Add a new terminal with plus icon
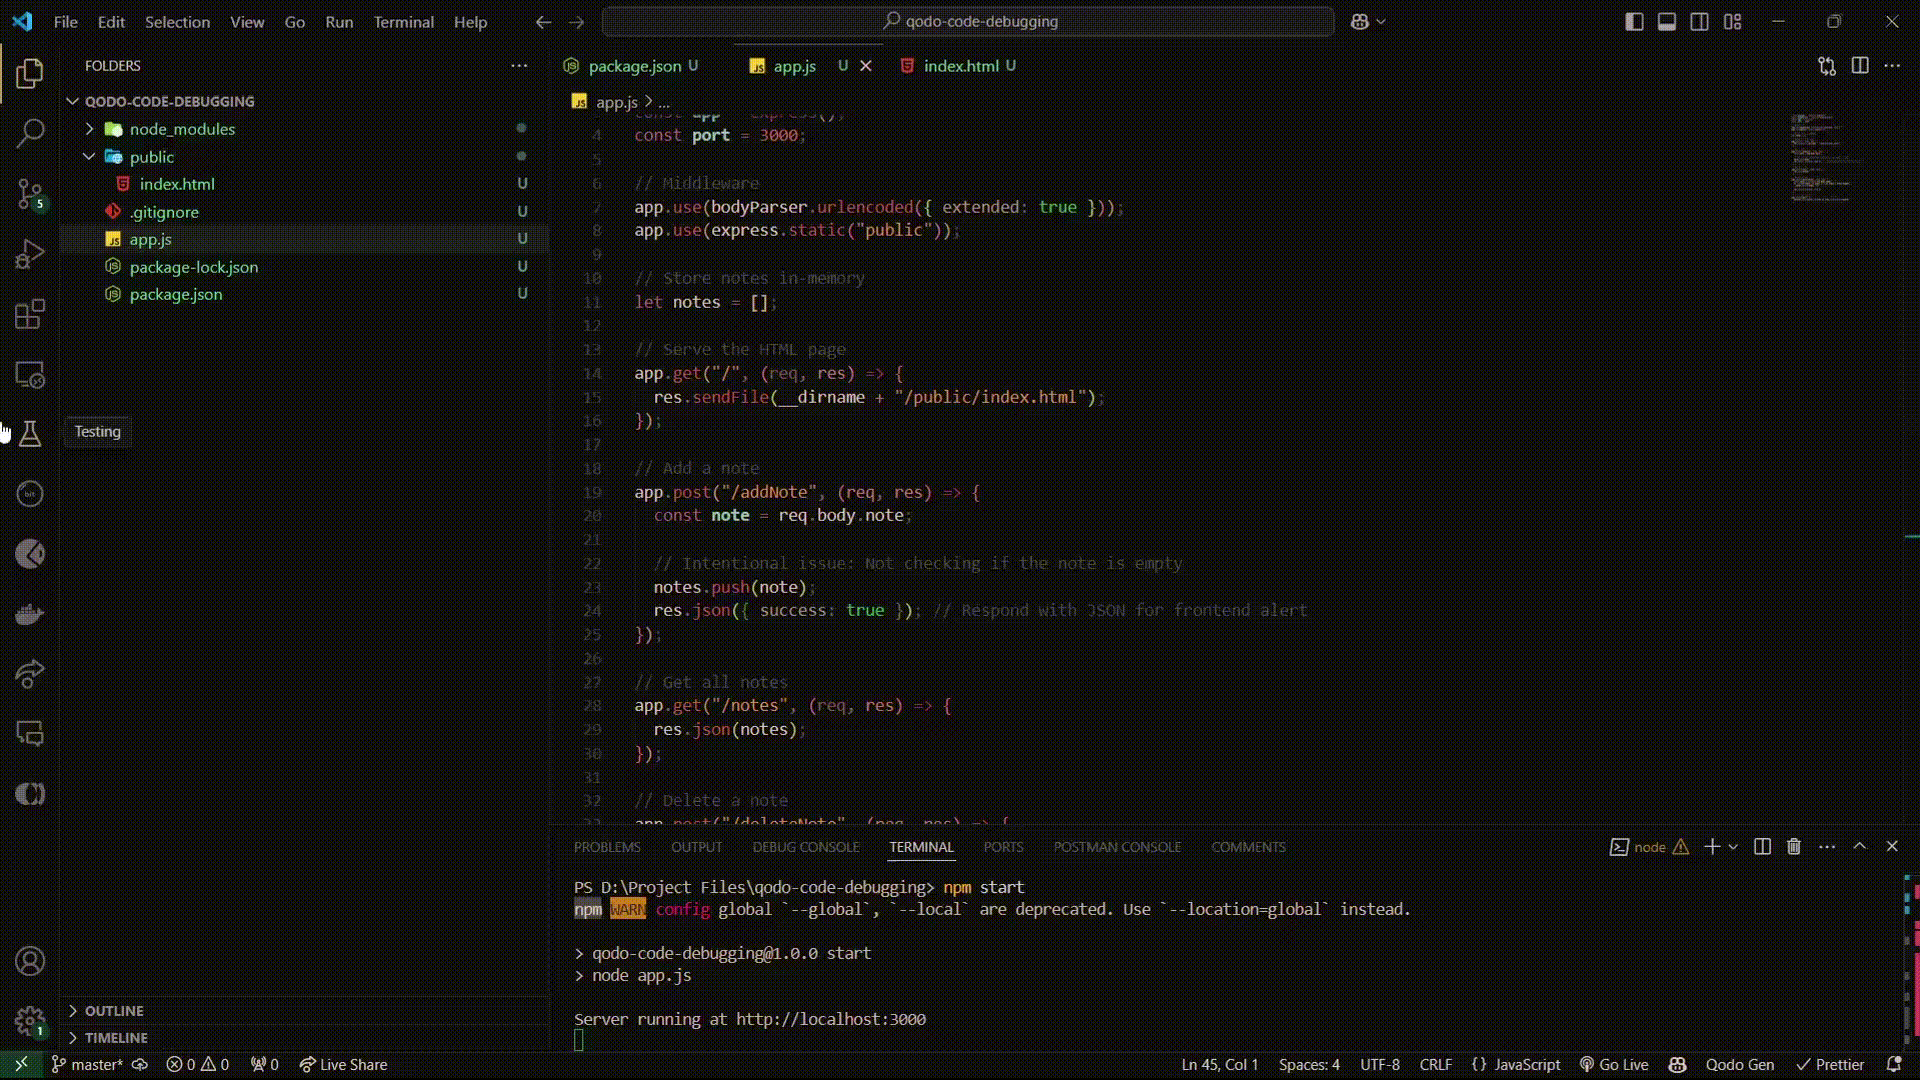This screenshot has height=1080, width=1920. [1712, 847]
